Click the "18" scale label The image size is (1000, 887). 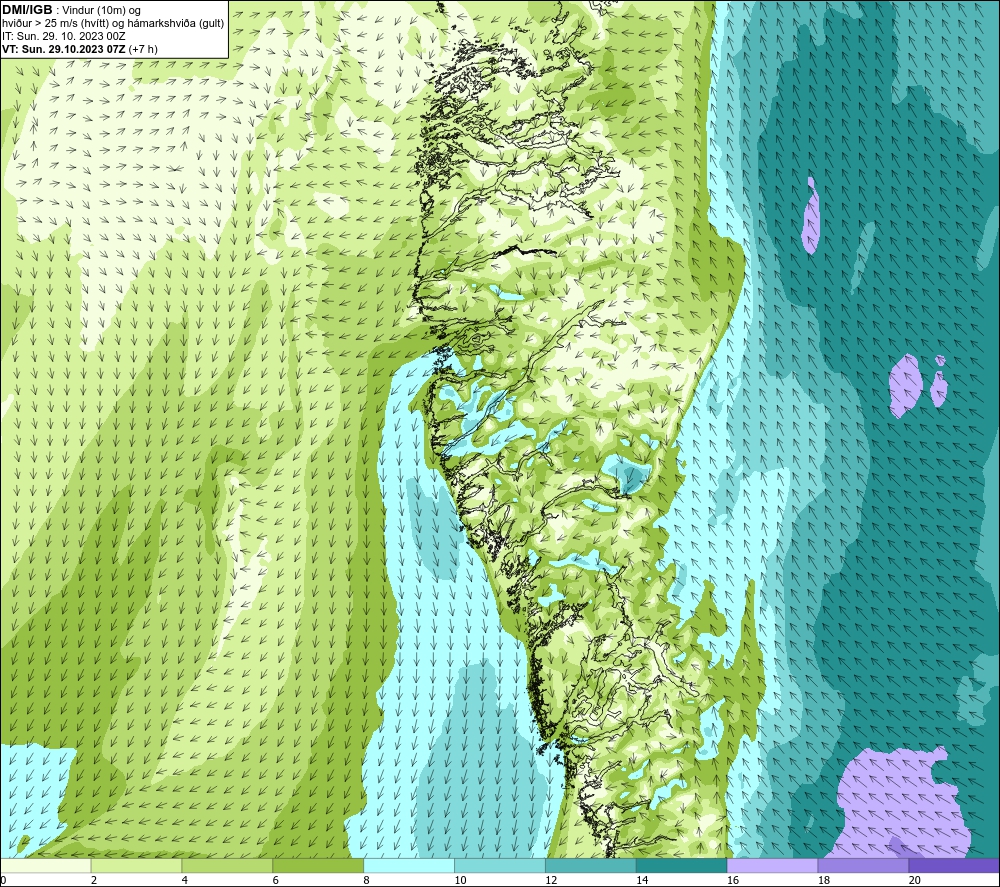click(x=823, y=880)
